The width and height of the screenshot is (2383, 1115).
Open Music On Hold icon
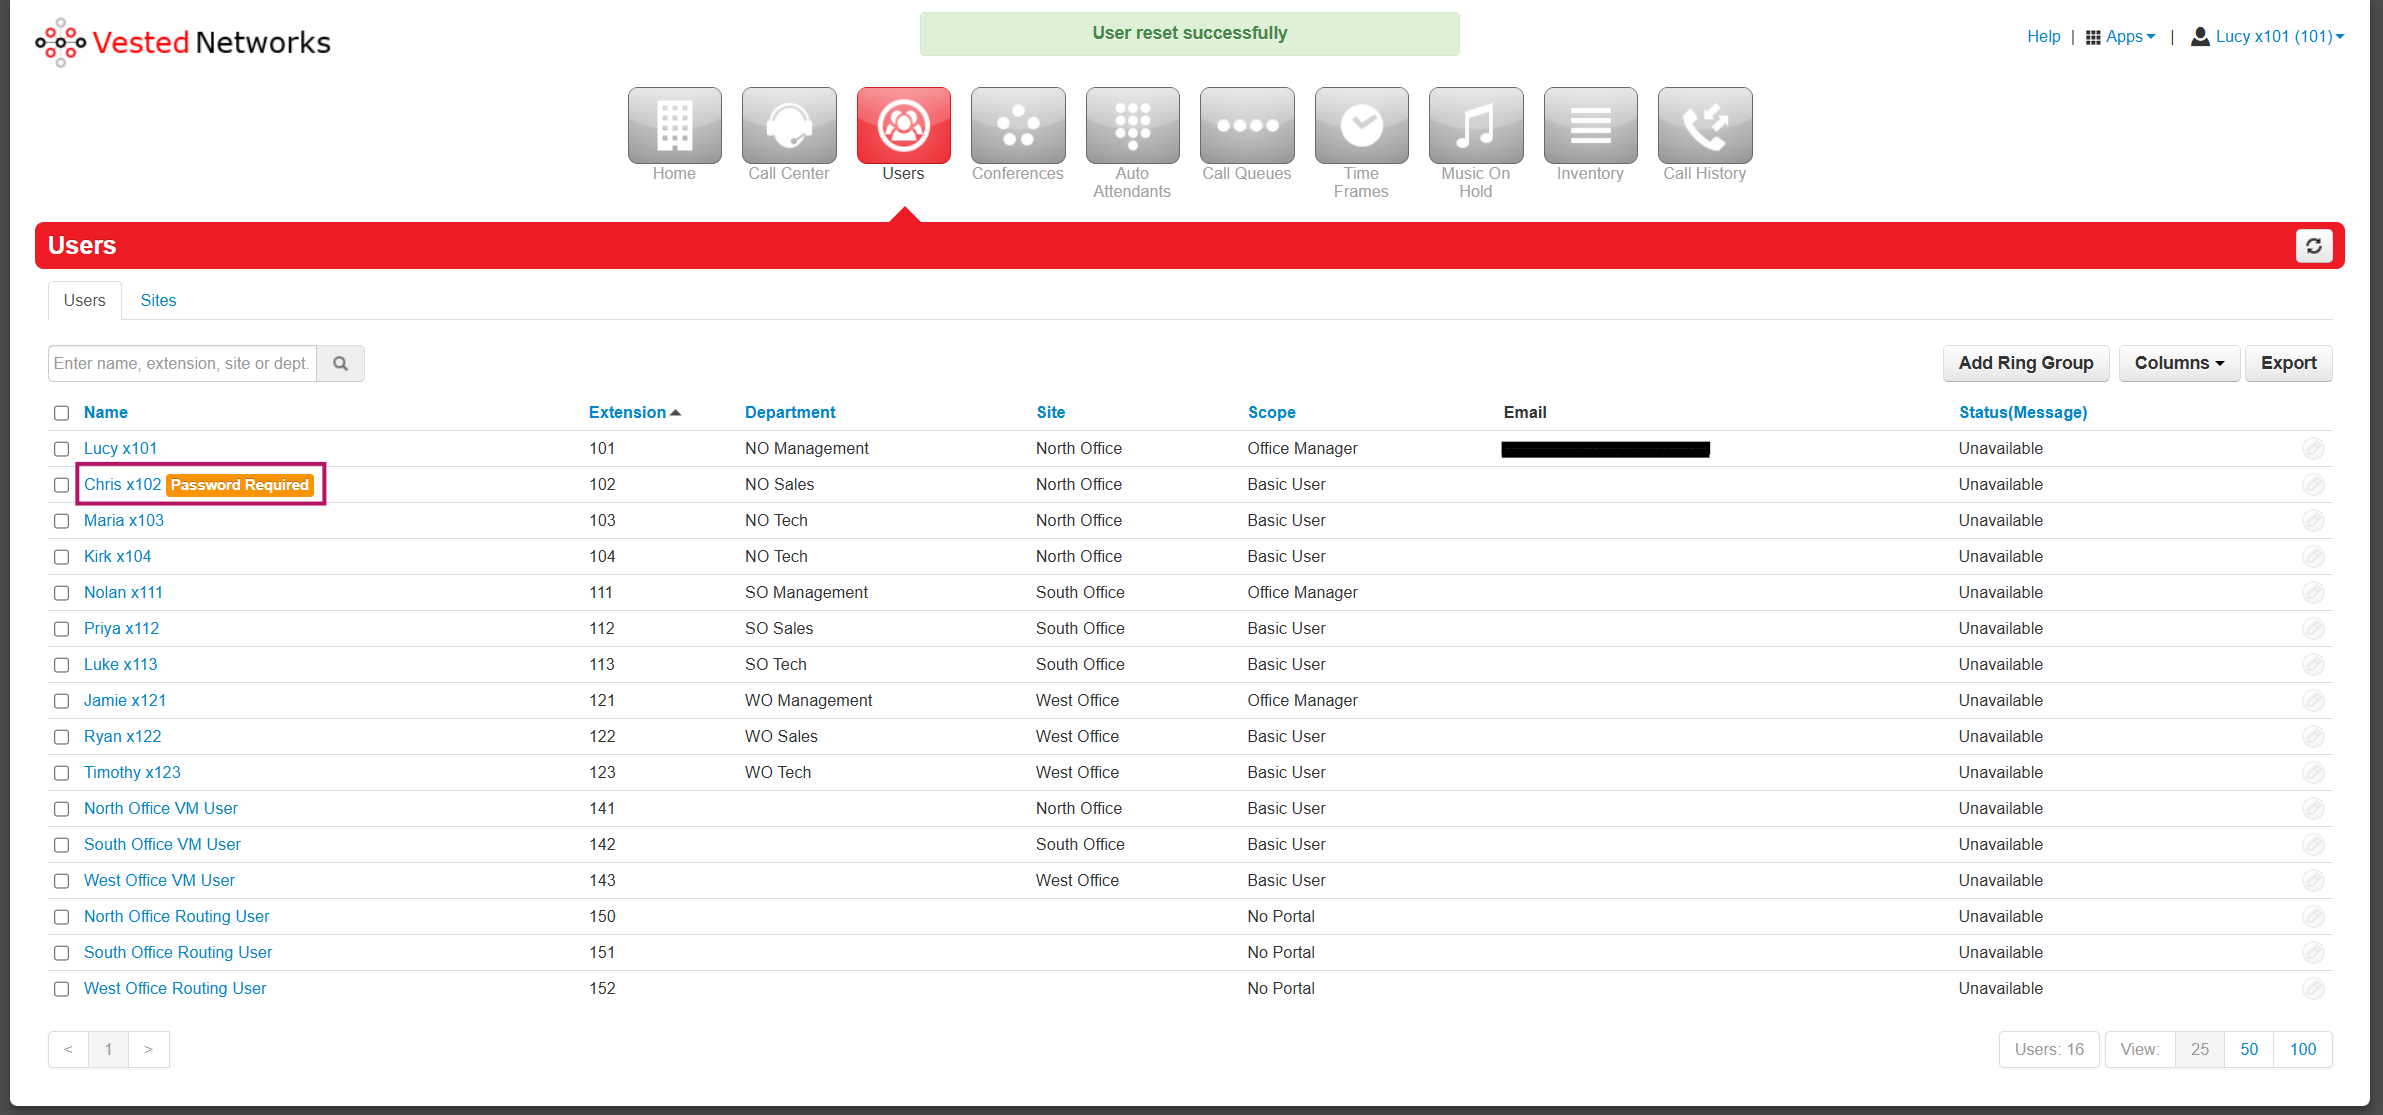click(x=1475, y=126)
